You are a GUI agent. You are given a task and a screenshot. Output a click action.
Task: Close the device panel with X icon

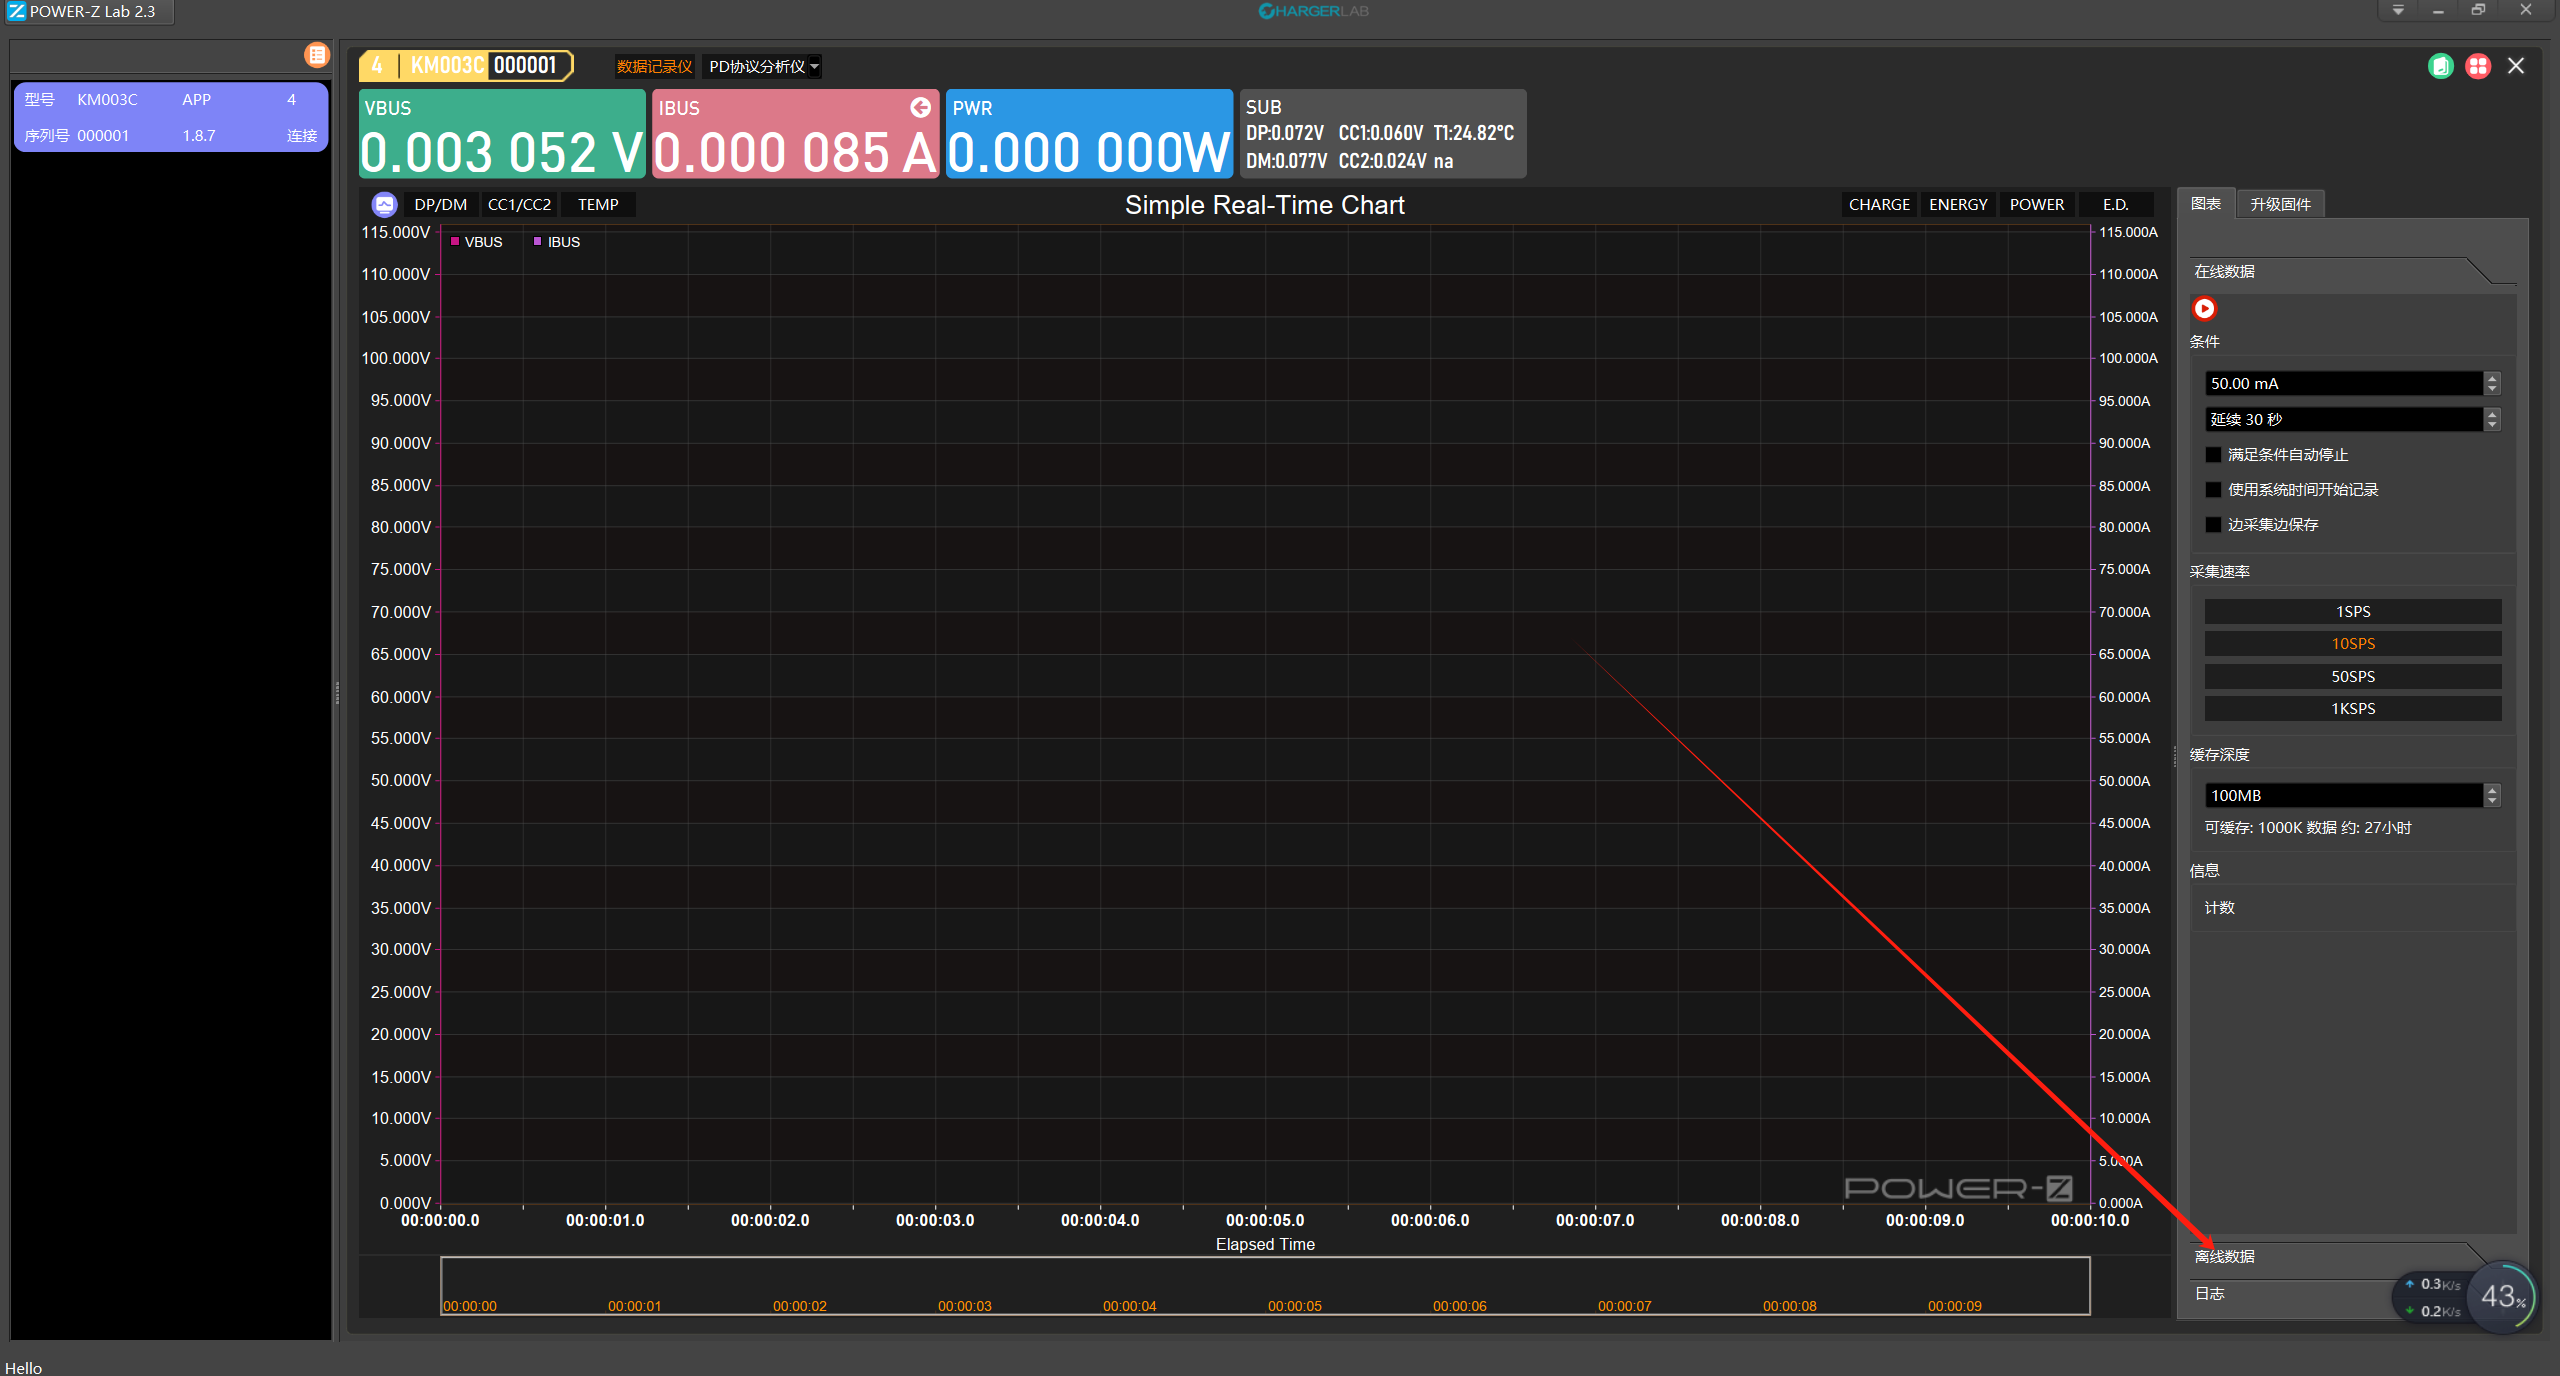point(2516,66)
